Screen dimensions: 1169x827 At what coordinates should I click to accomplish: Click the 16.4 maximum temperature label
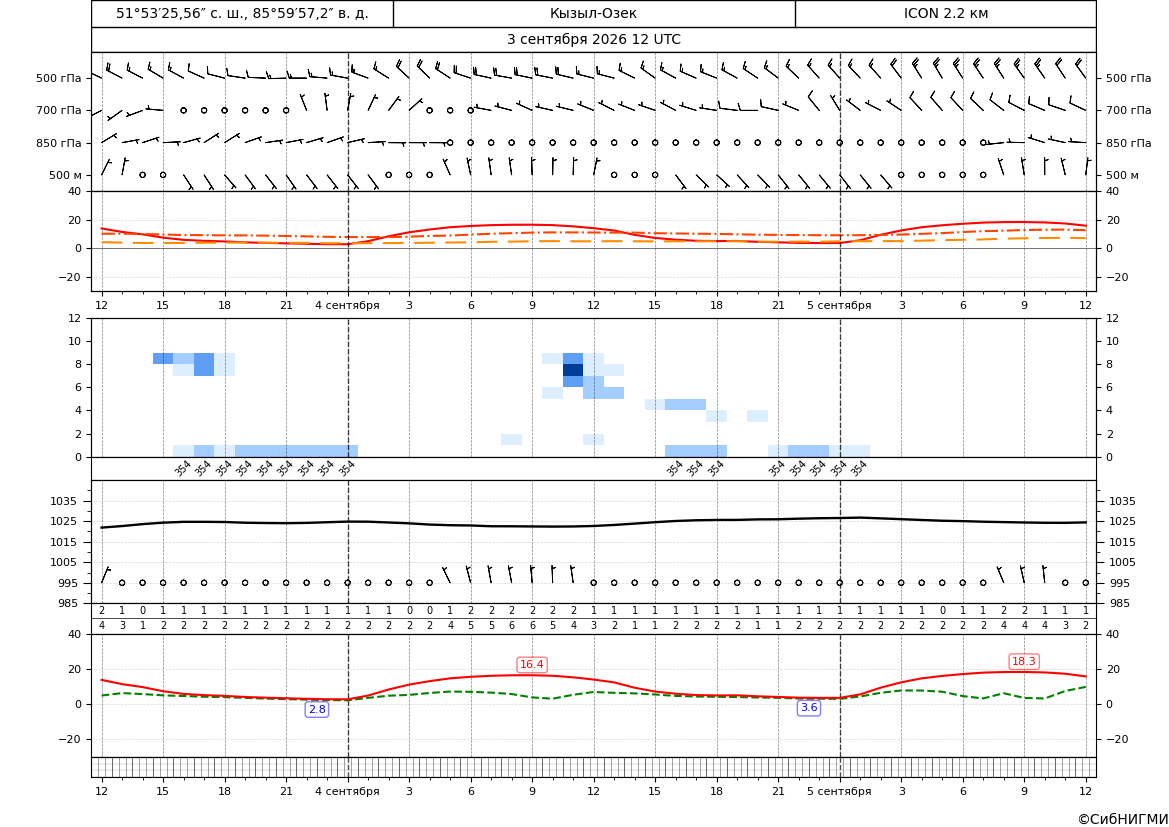point(532,664)
